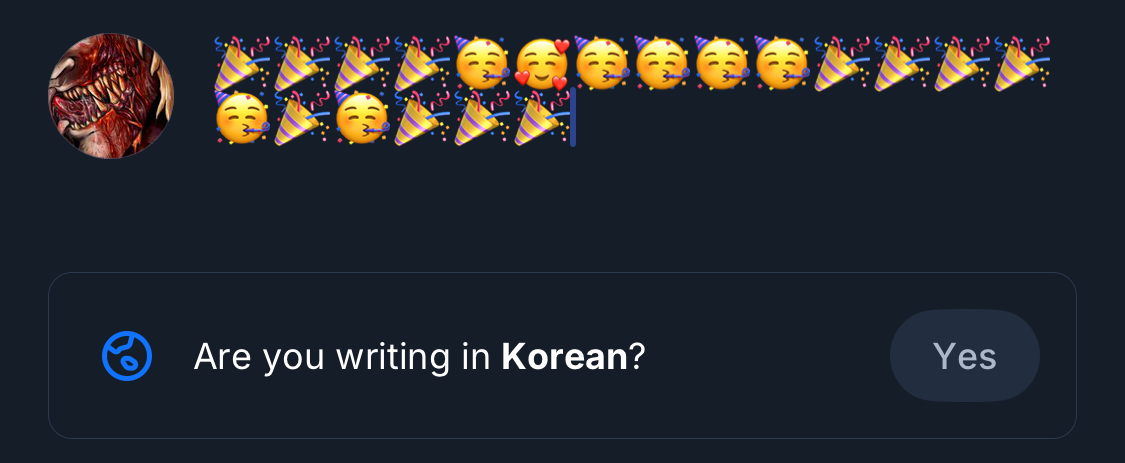
Task: Click the last party popper in top row
Action: coord(1022,62)
